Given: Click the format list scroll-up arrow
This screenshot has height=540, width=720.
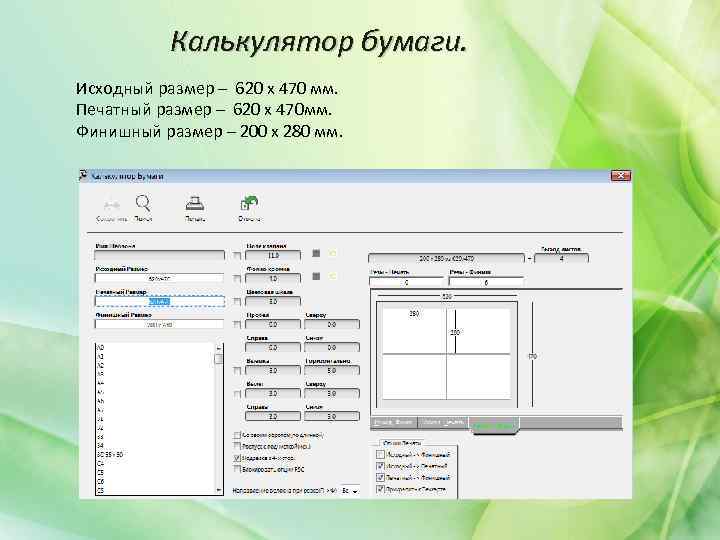Looking at the screenshot, I should [x=219, y=348].
